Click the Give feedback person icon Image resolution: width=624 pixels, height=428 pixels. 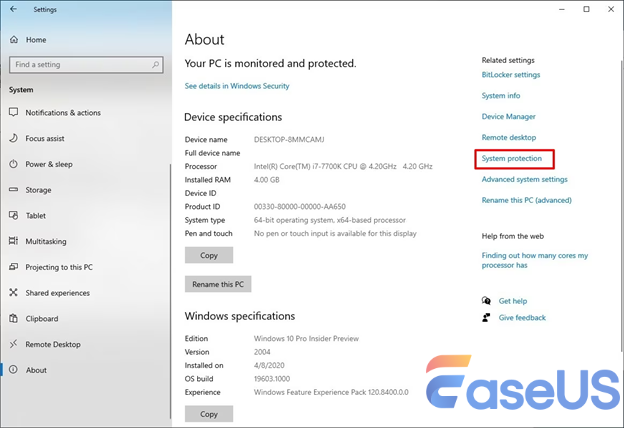click(486, 317)
